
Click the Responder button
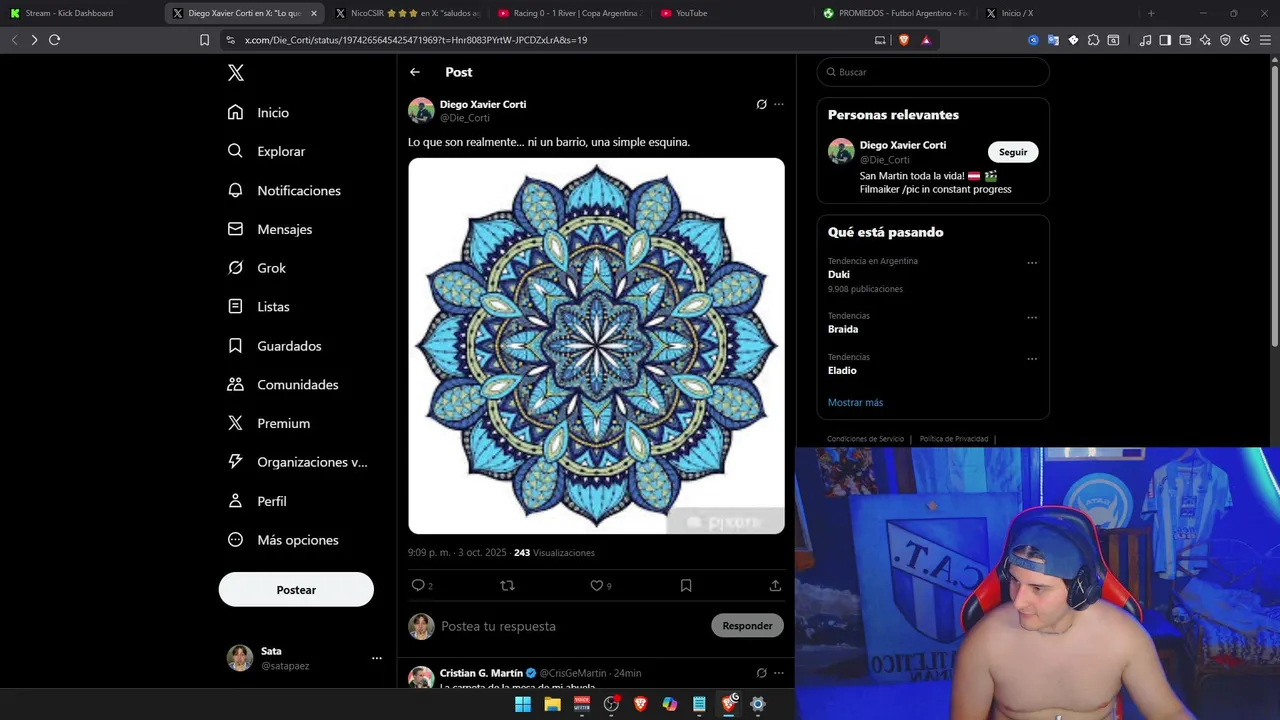tap(747, 626)
